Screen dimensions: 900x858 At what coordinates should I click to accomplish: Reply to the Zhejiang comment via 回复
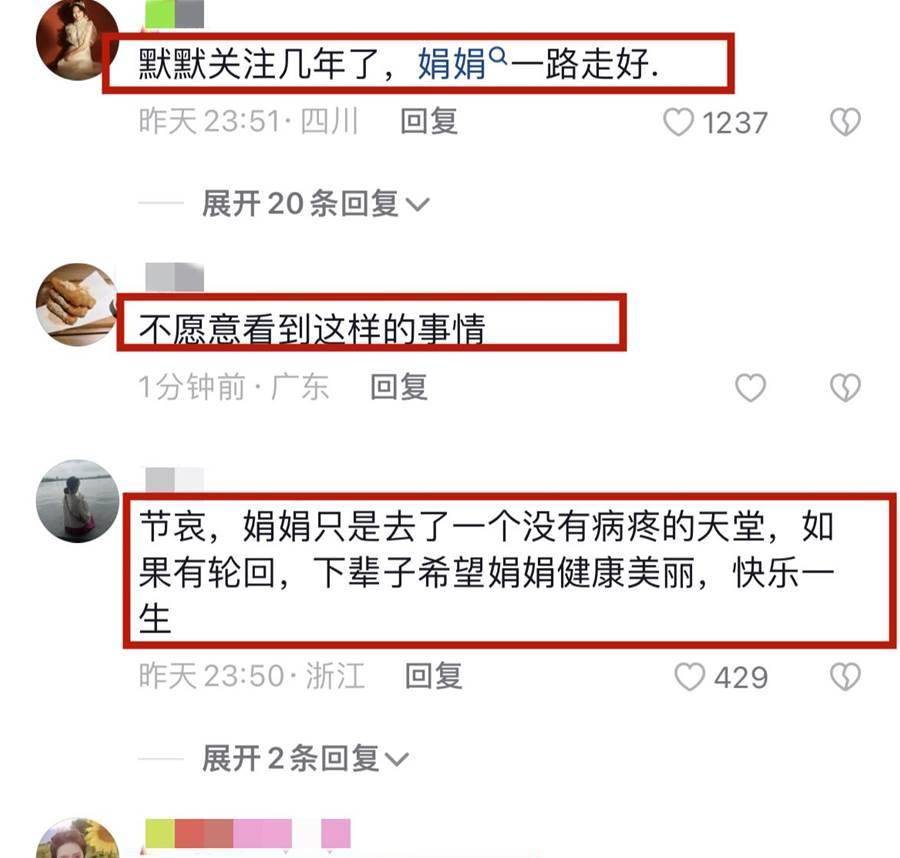(x=433, y=676)
